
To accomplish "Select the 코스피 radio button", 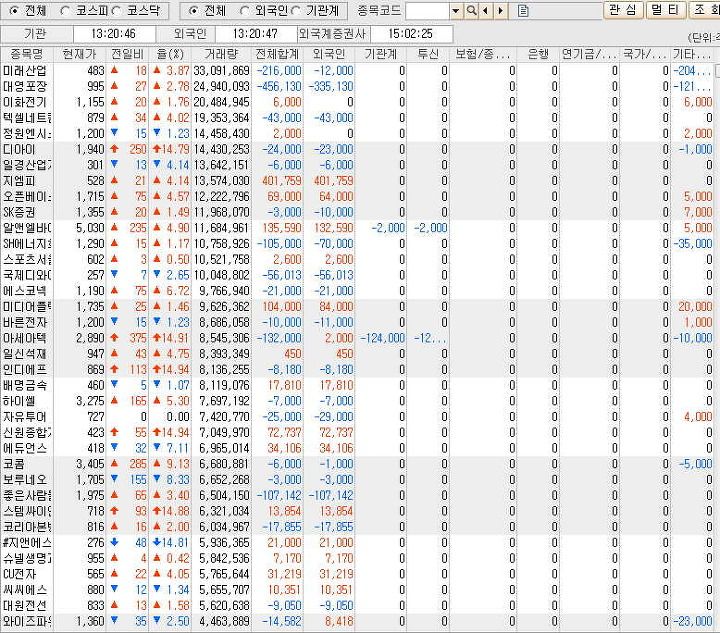I will (65, 11).
